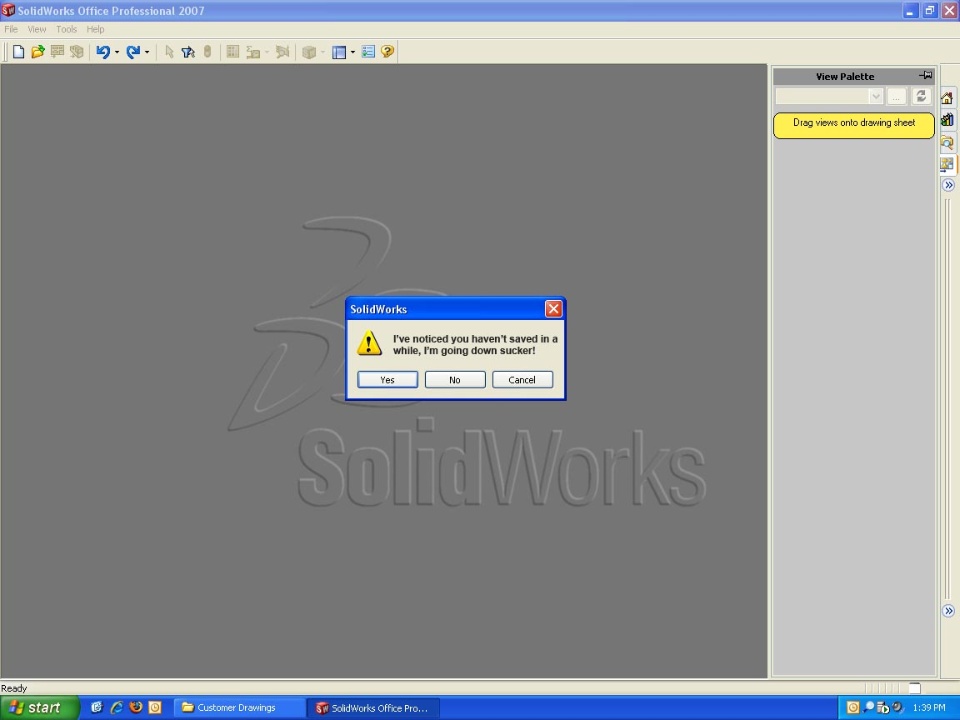Screen dimensions: 960x720
Task: Open a file with the Open folder icon
Action: tap(38, 52)
